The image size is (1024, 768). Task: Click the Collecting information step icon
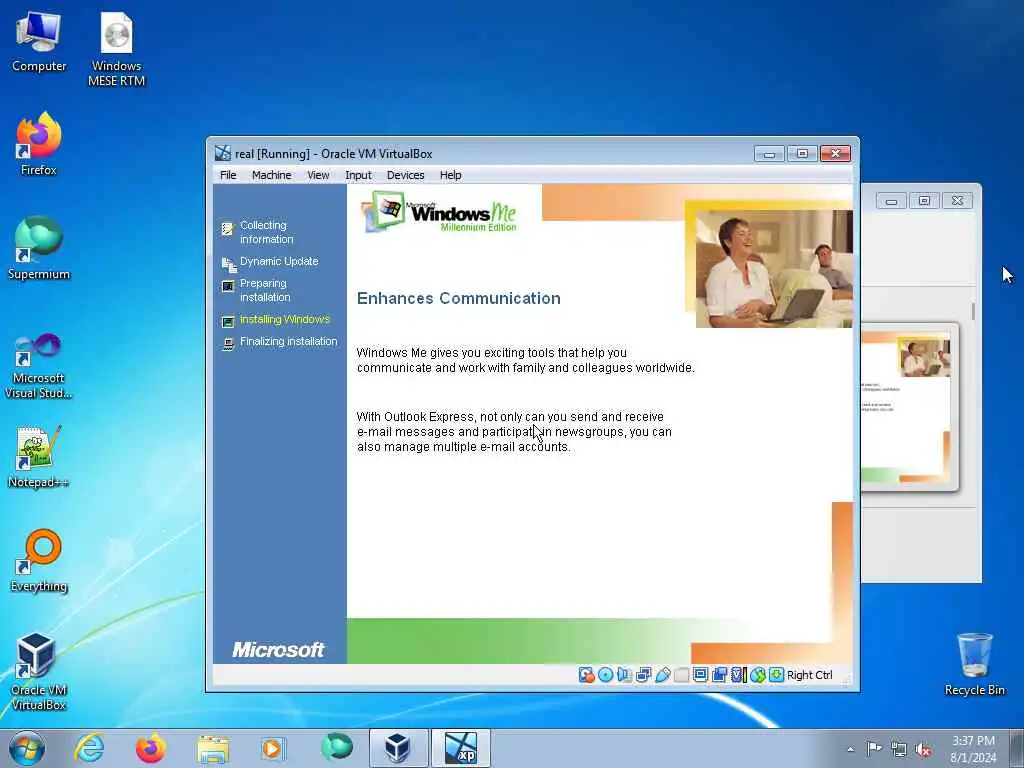pos(227,229)
